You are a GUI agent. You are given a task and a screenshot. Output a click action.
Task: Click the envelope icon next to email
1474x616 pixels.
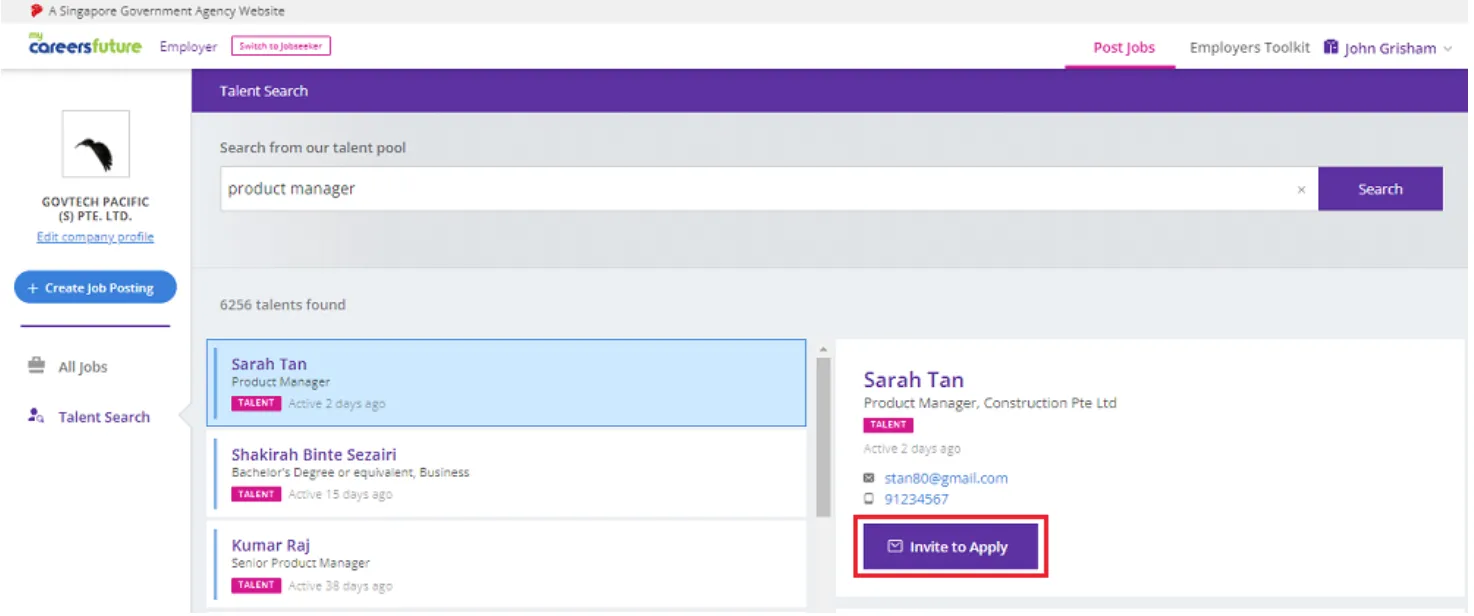[x=869, y=478]
